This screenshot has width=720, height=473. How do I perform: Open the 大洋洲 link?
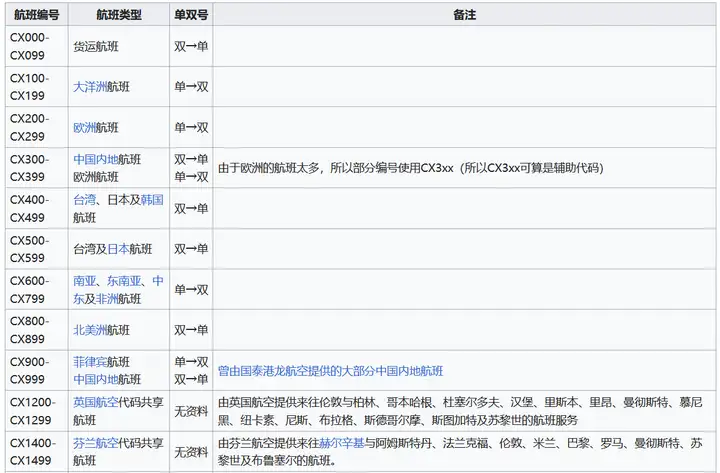(x=90, y=87)
